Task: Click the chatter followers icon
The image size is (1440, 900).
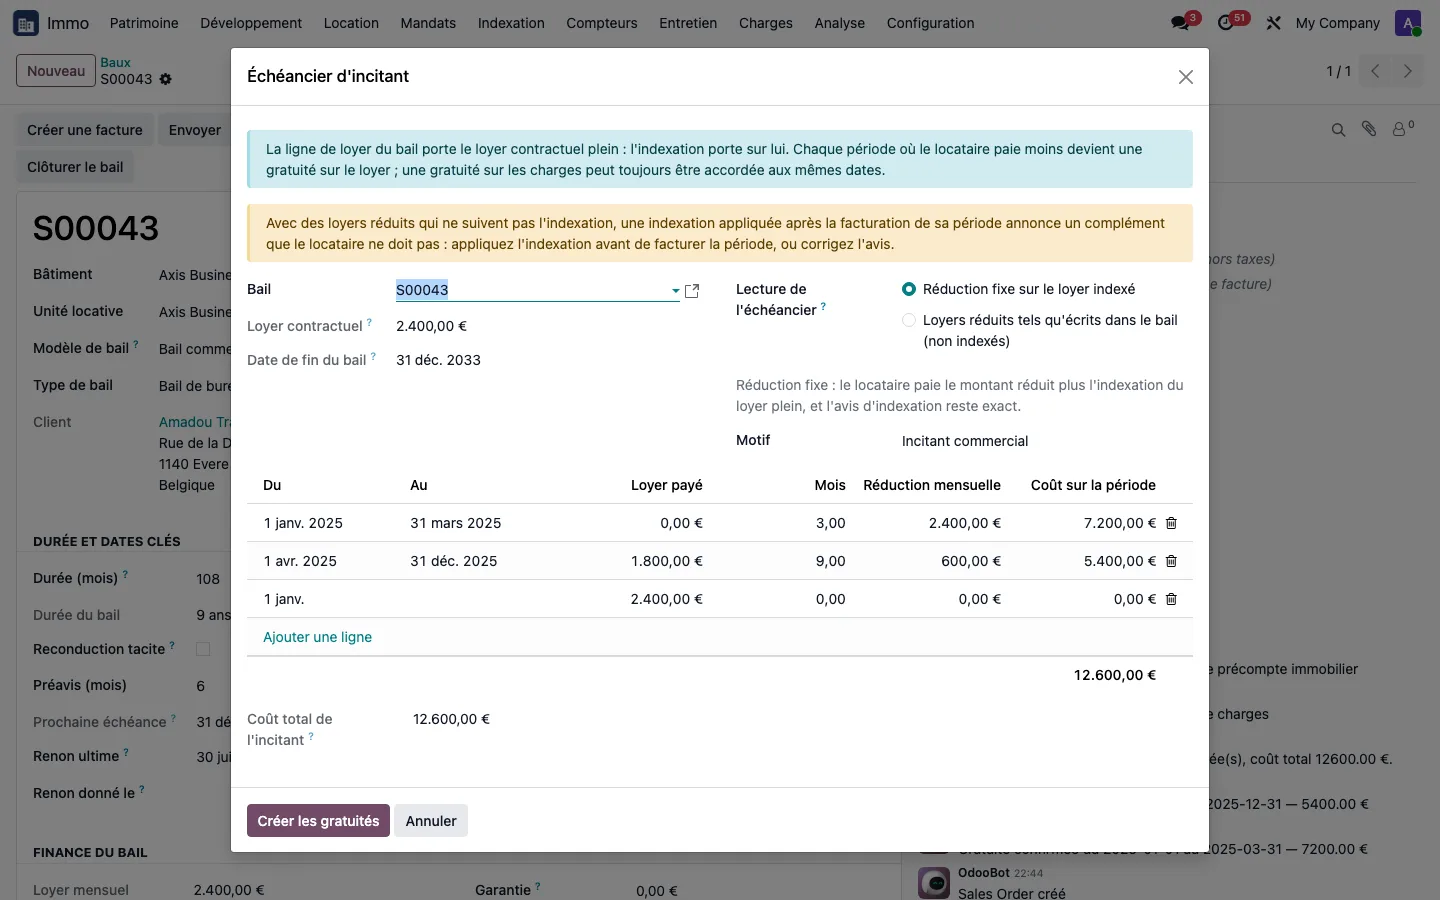Action: (x=1403, y=129)
